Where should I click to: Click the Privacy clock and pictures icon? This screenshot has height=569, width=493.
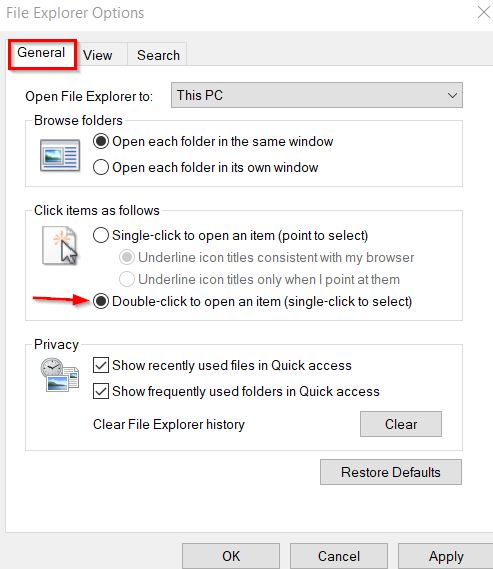[60, 374]
